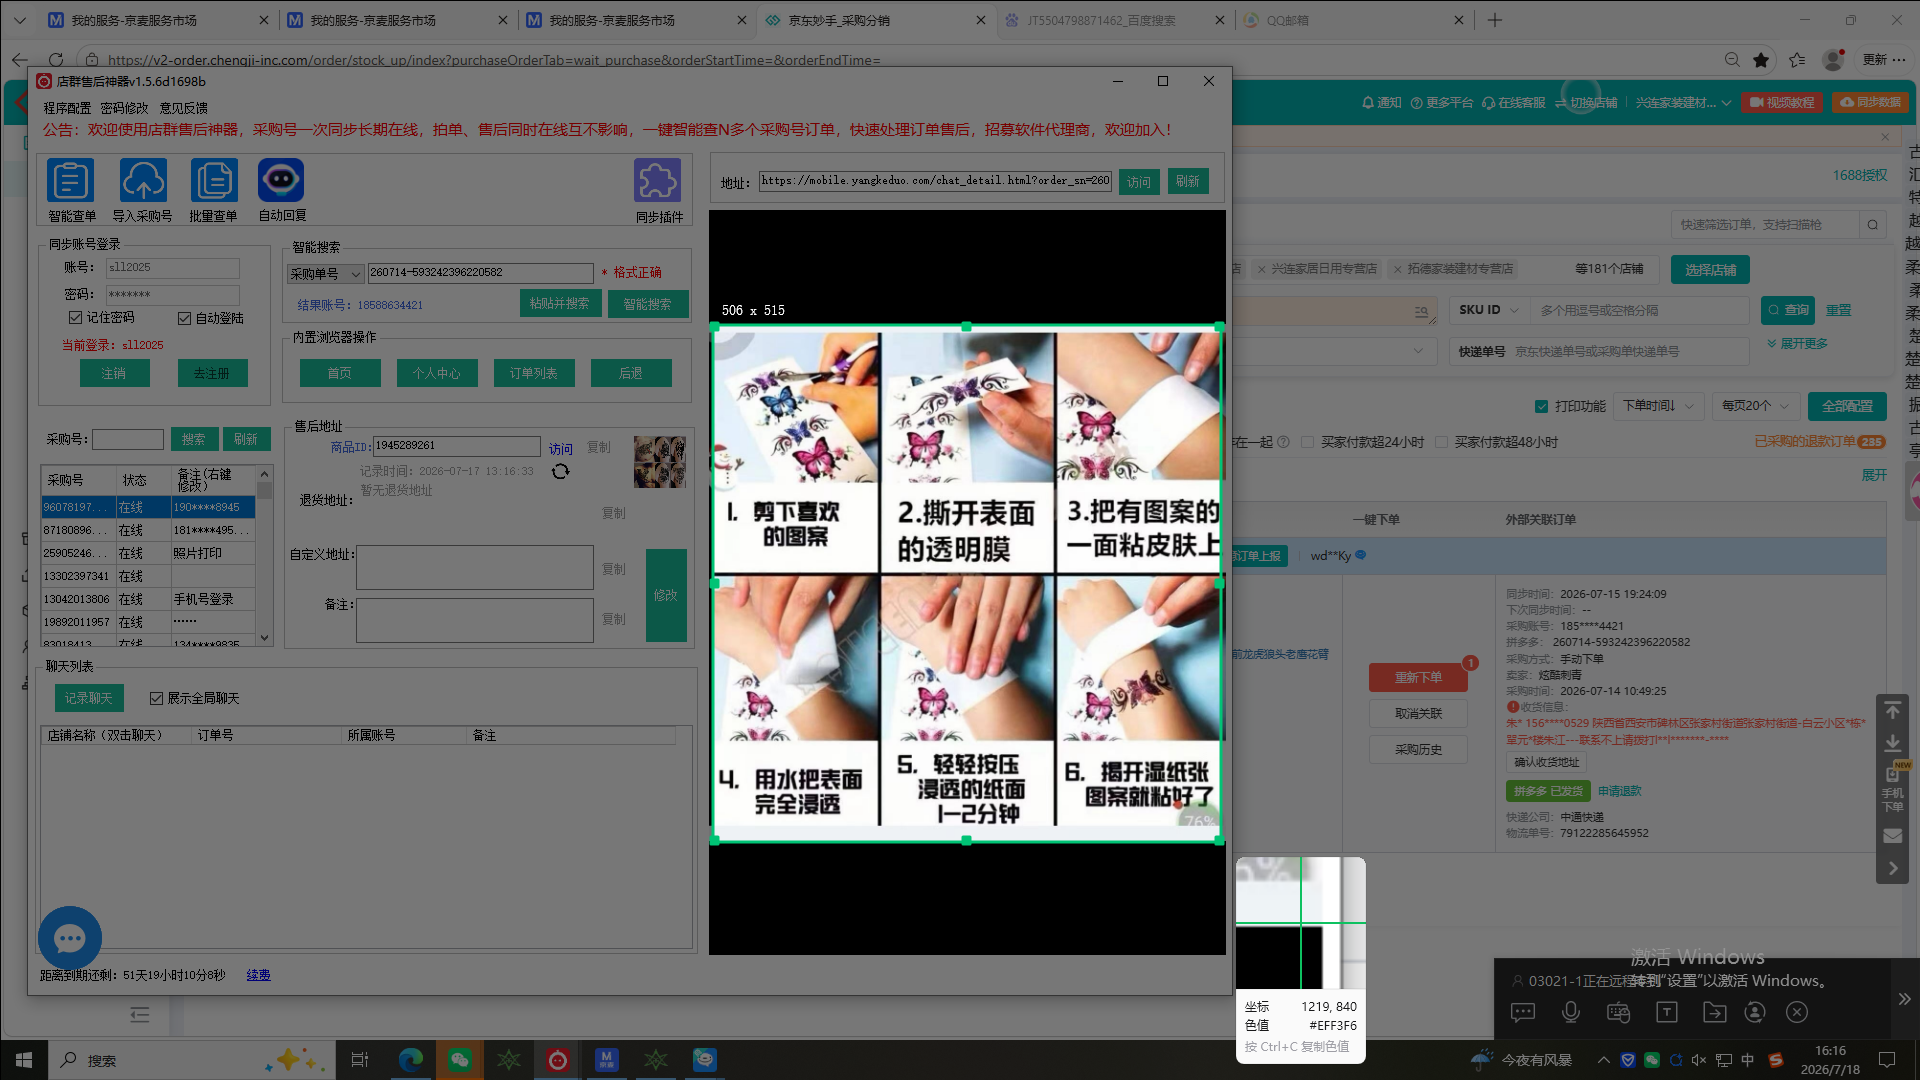
Task: Open the 密码修改 menu
Action: click(x=124, y=108)
